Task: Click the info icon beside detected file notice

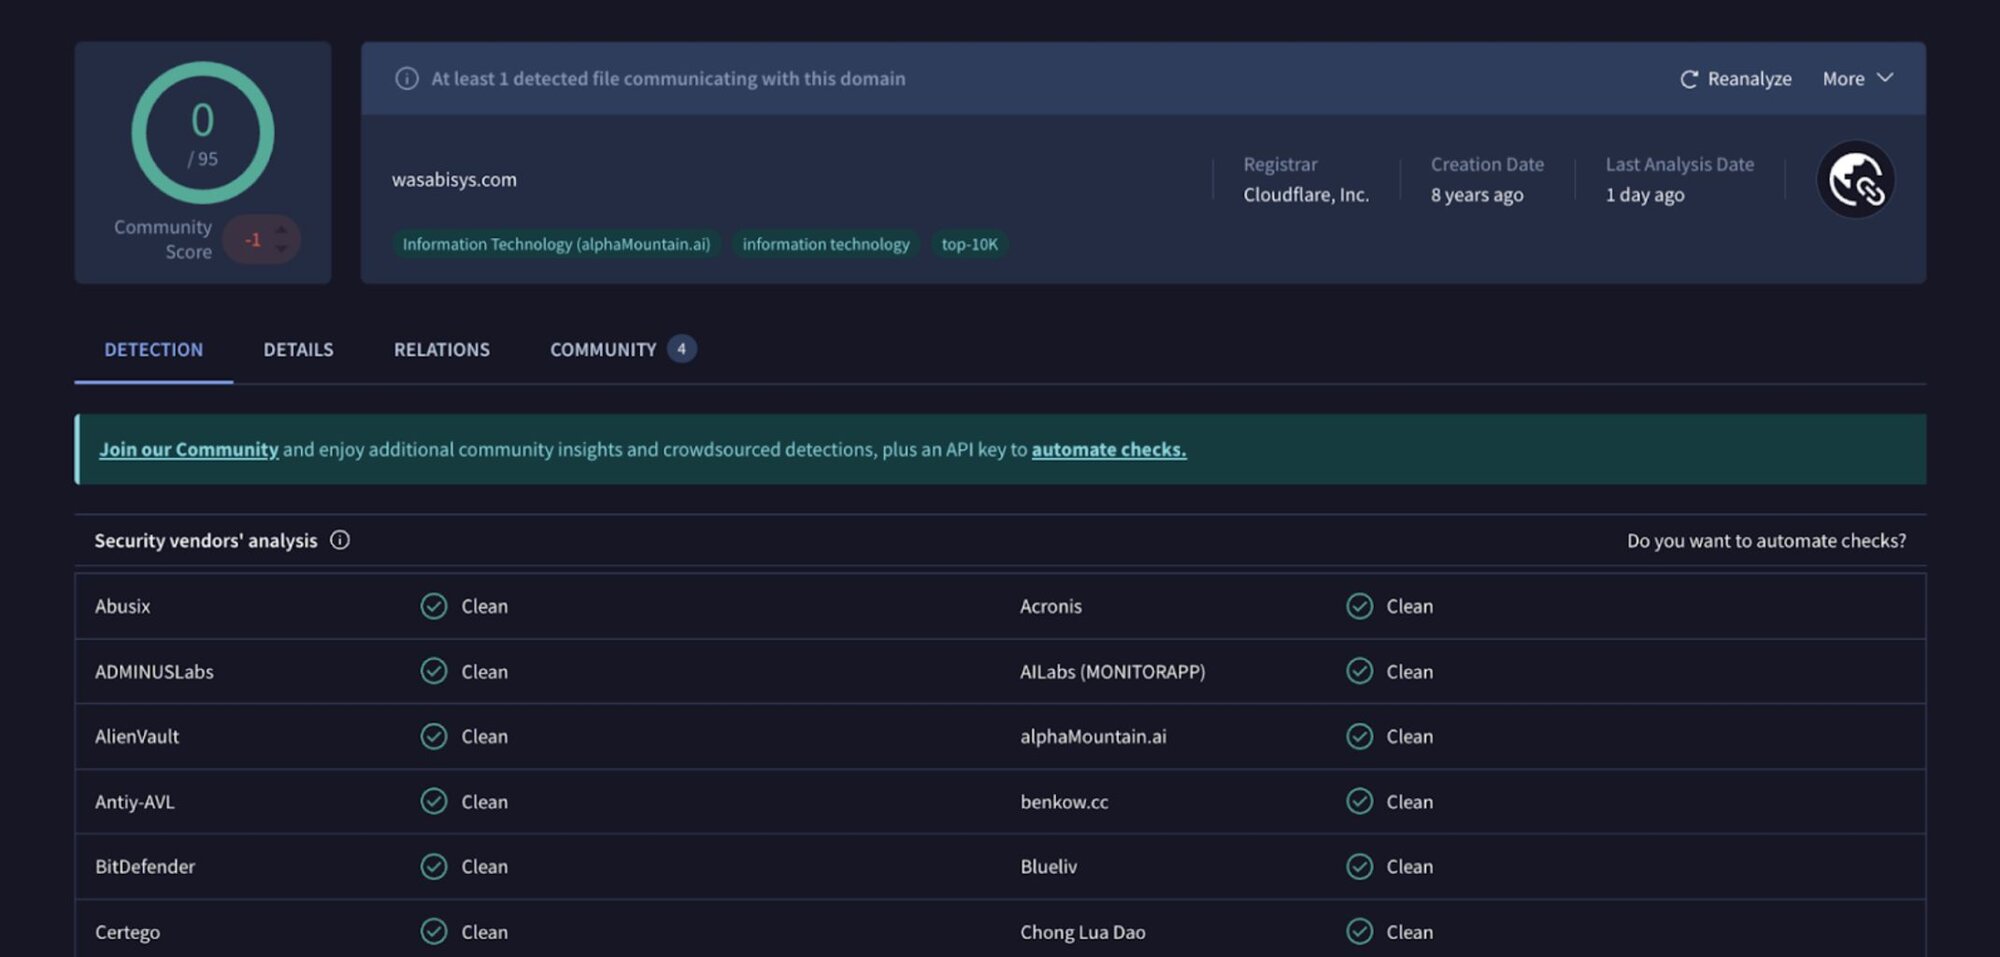Action: [406, 78]
